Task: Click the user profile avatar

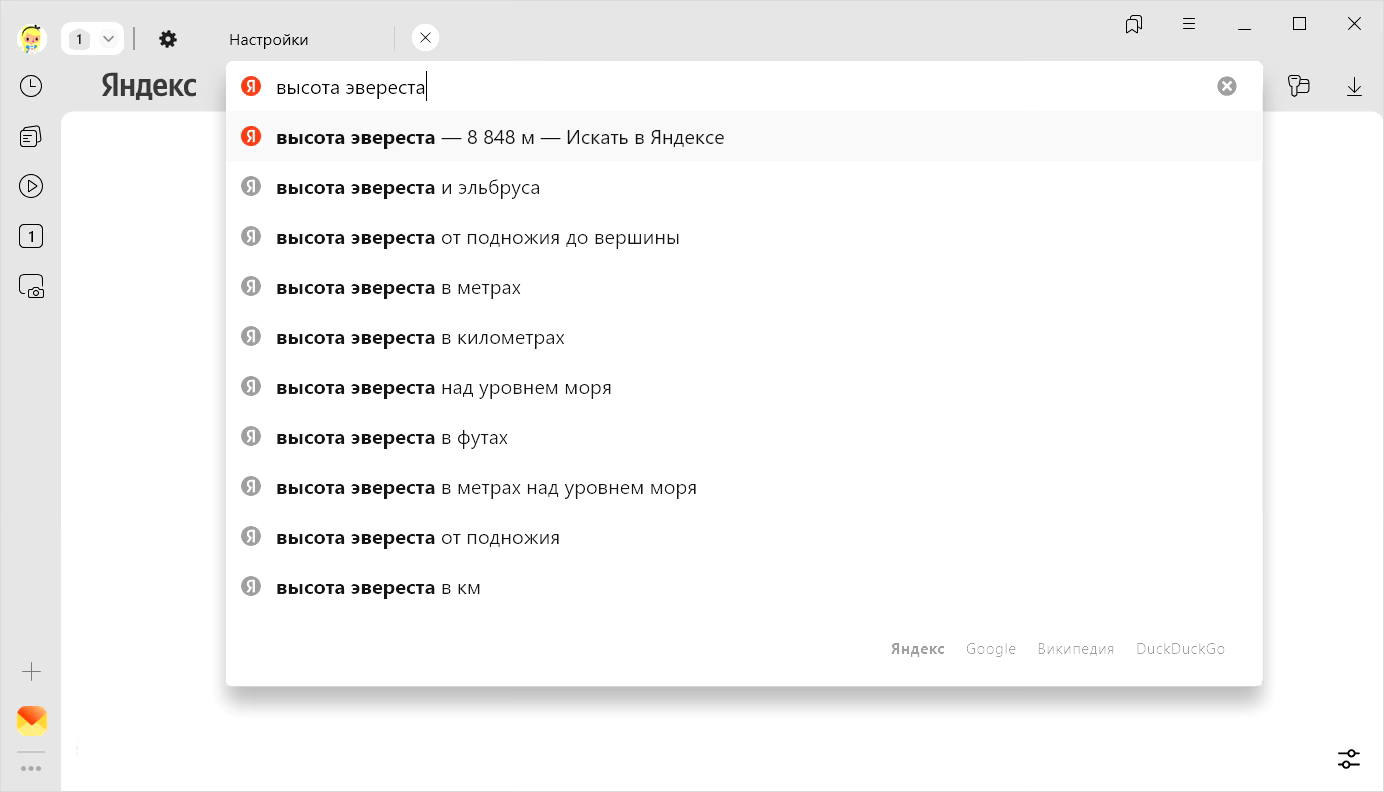Action: tap(32, 39)
